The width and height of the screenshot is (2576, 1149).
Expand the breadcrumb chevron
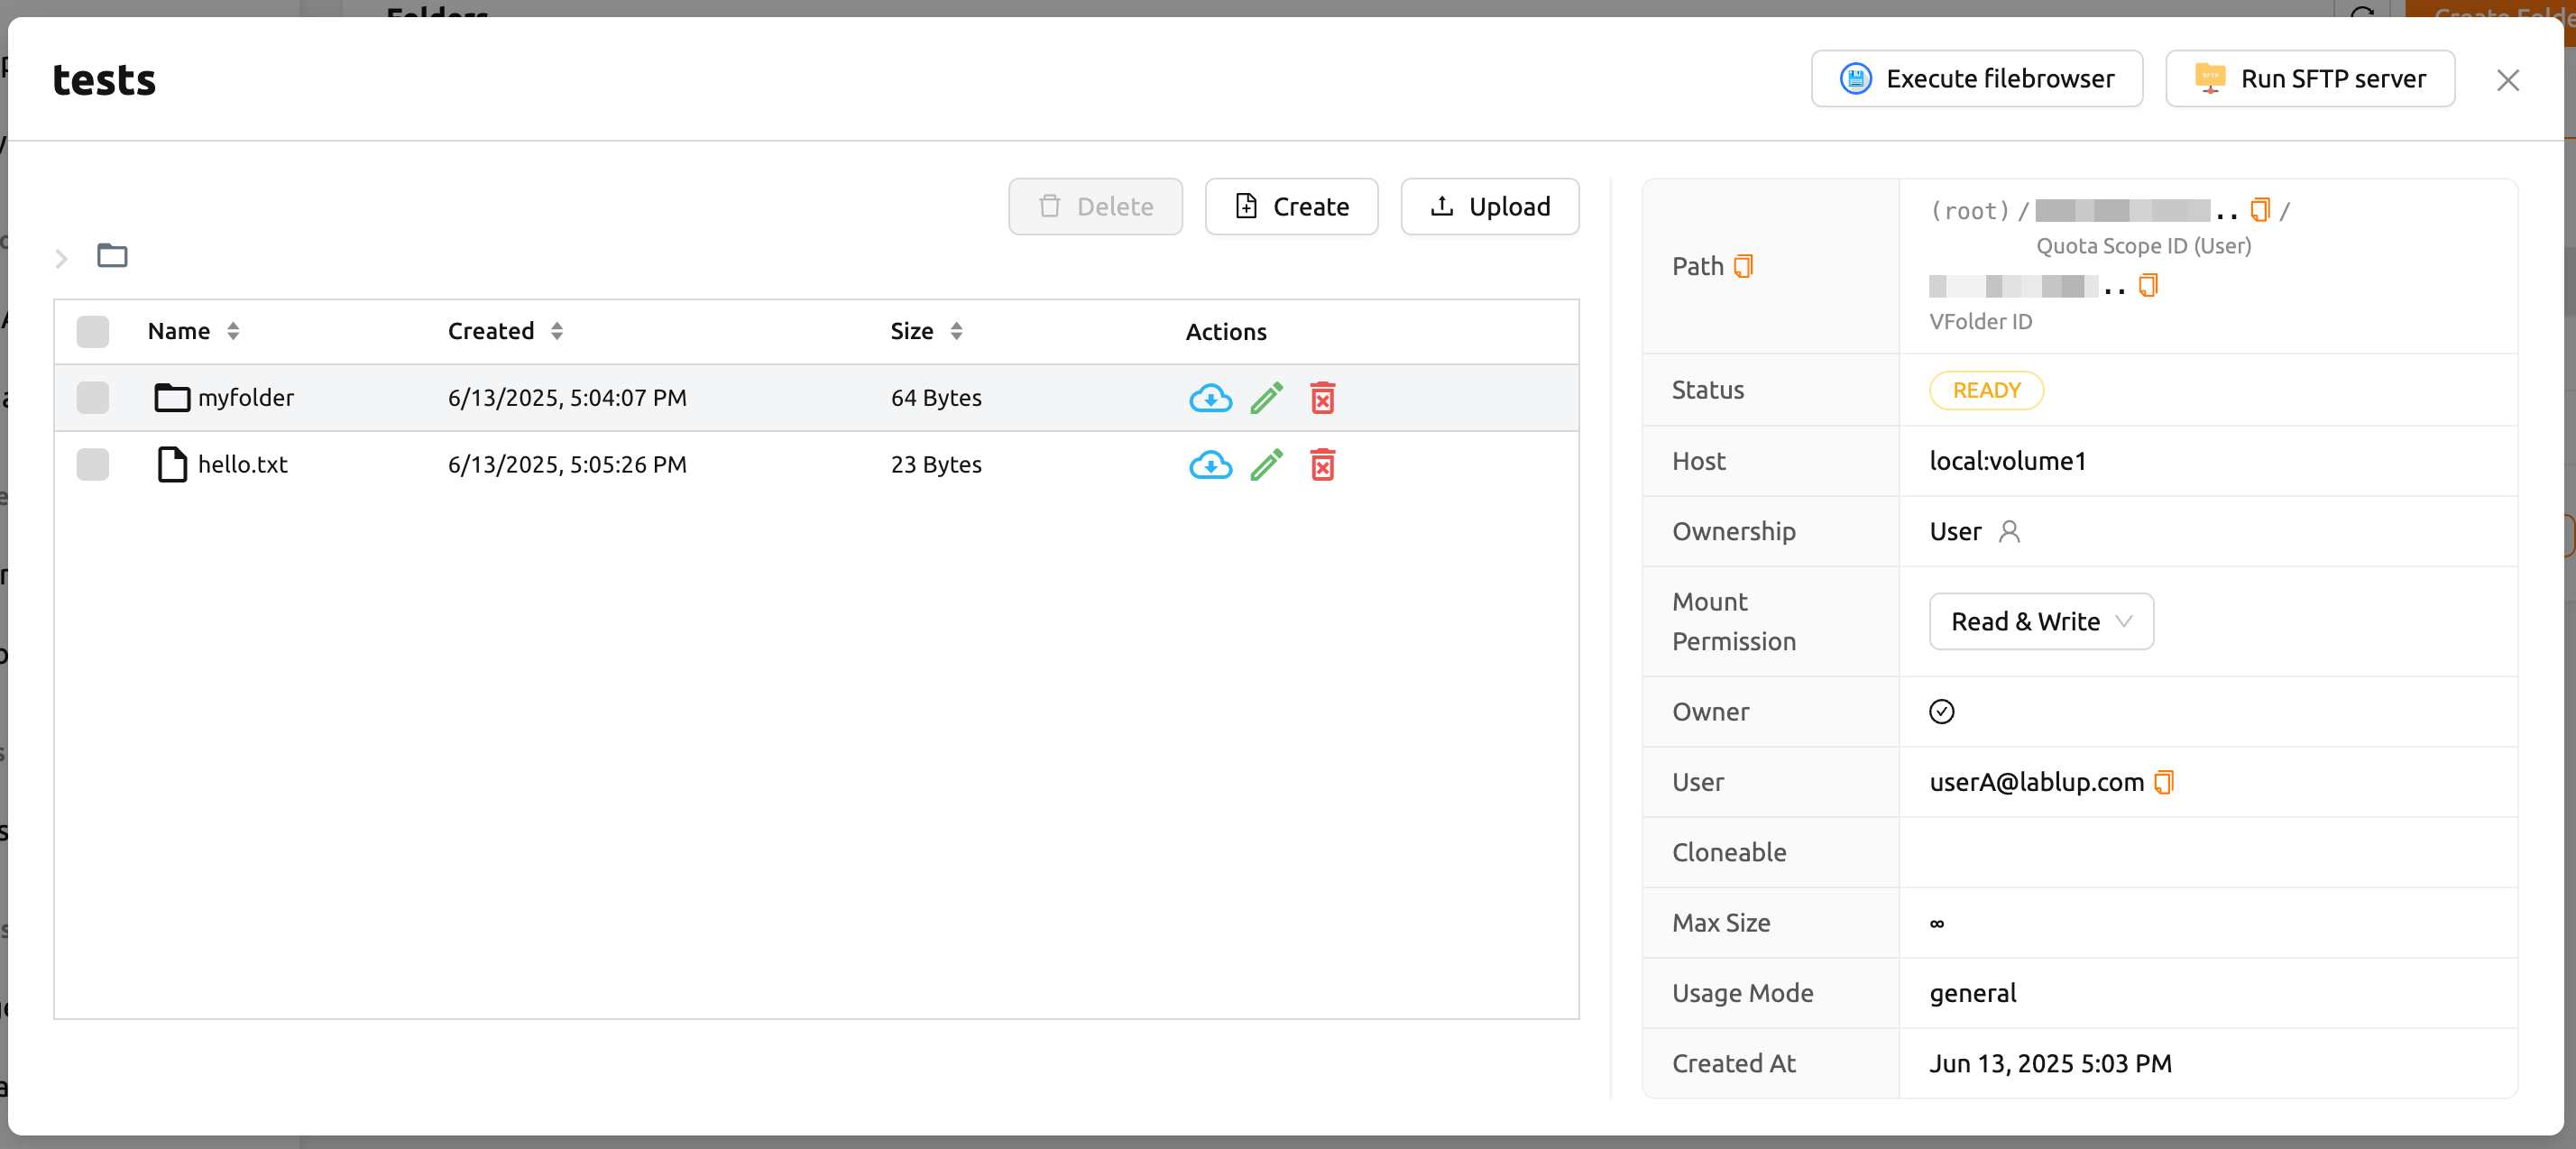(x=61, y=259)
